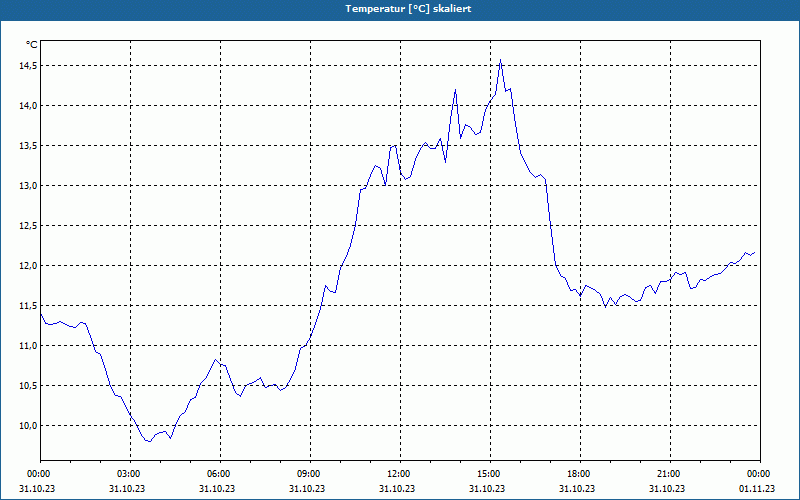Click the 03:00 time label

click(131, 474)
